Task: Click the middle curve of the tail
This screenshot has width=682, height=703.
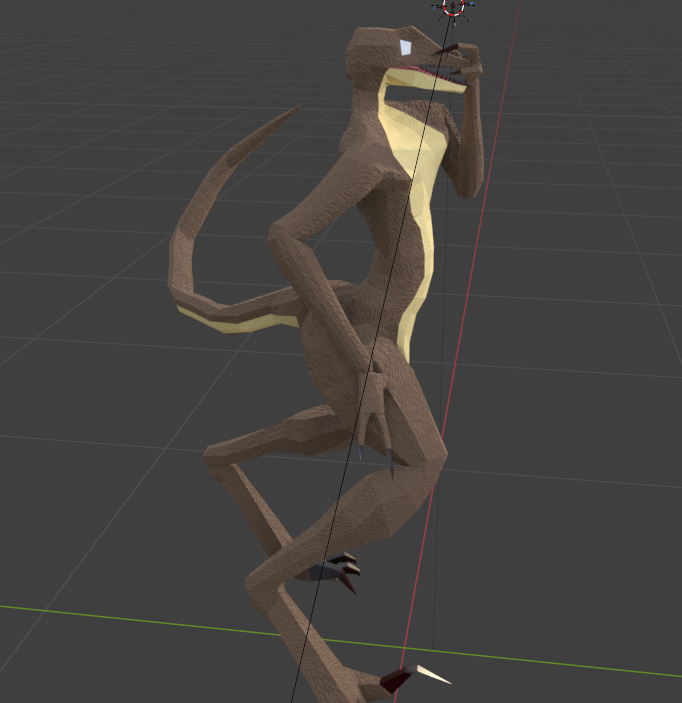Action: 187,250
